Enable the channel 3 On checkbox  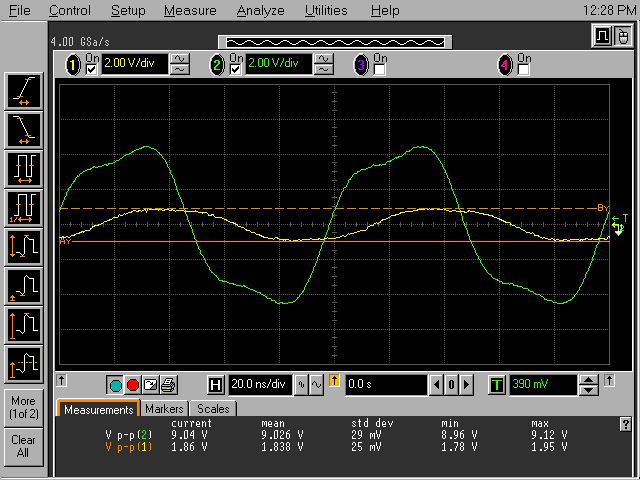(380, 70)
